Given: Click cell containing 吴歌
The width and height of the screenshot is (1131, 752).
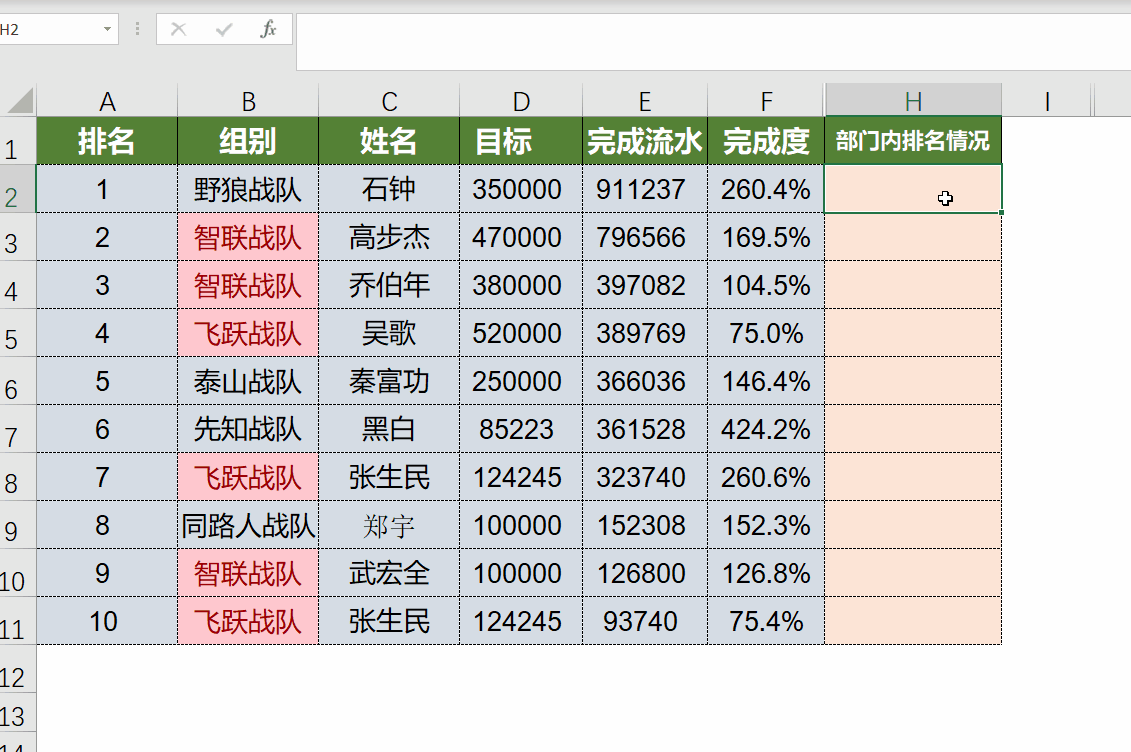Looking at the screenshot, I should (389, 333).
